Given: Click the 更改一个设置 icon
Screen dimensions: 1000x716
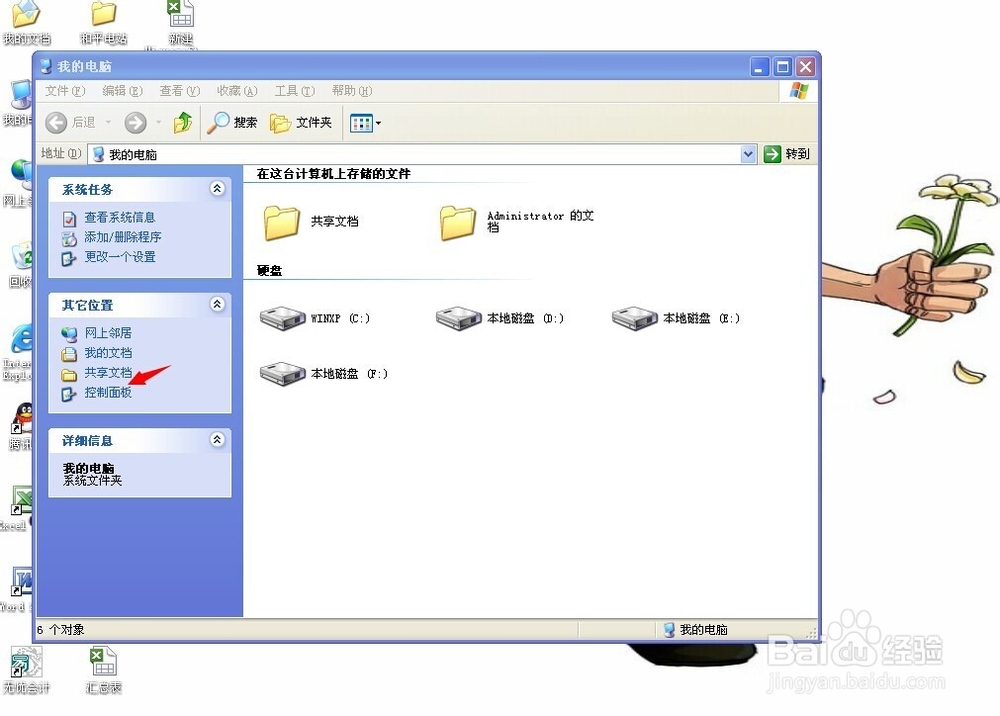Looking at the screenshot, I should click(x=69, y=258).
